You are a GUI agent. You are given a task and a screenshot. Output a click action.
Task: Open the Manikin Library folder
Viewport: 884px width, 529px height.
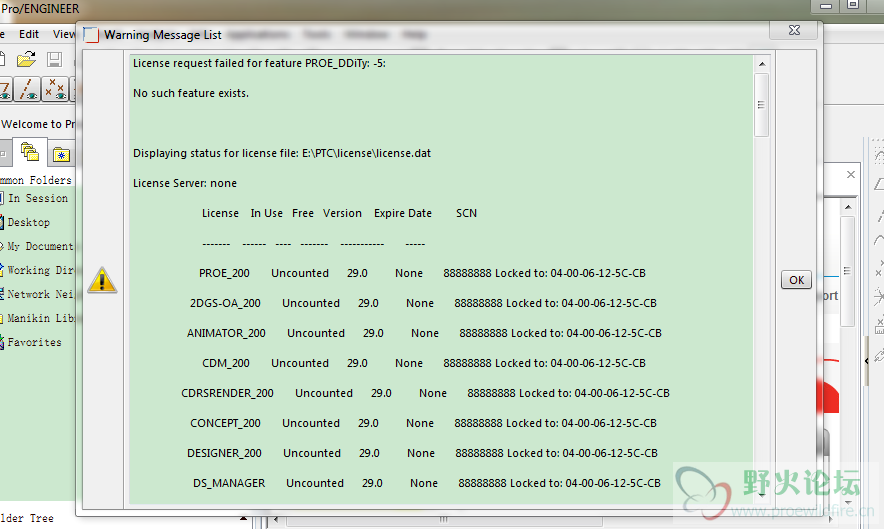click(x=39, y=318)
